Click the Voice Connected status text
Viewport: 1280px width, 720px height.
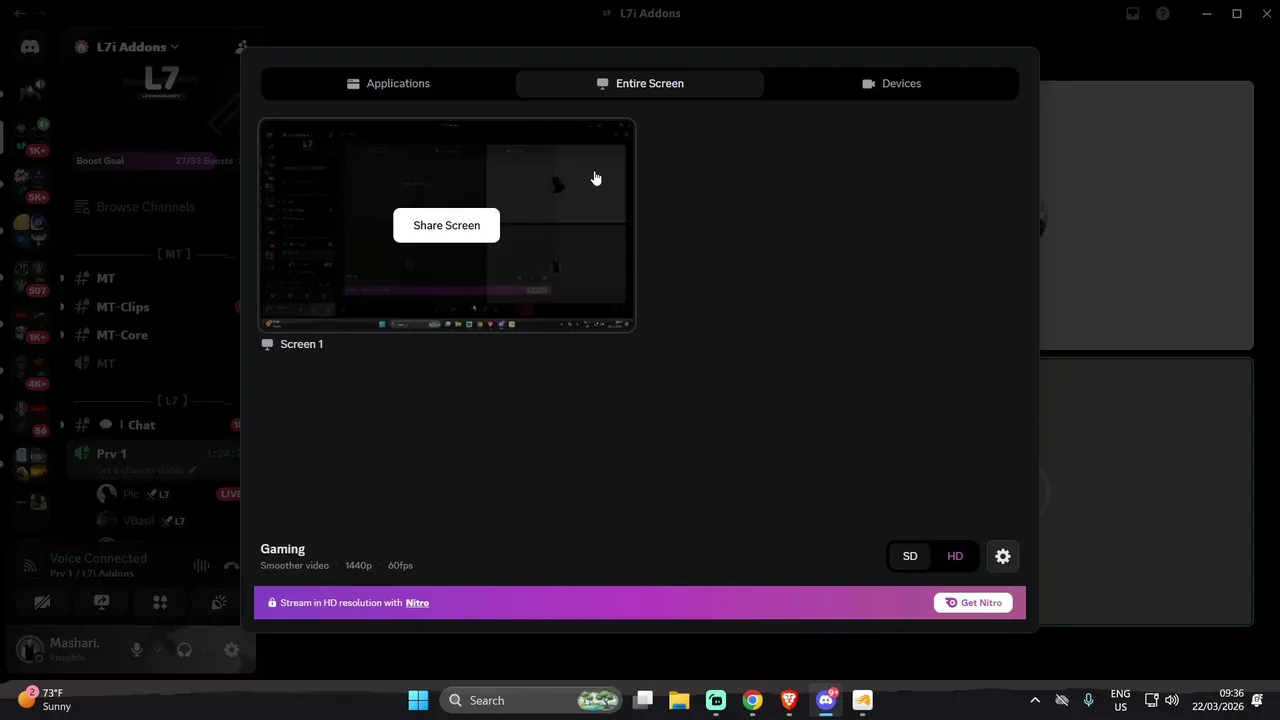98,558
